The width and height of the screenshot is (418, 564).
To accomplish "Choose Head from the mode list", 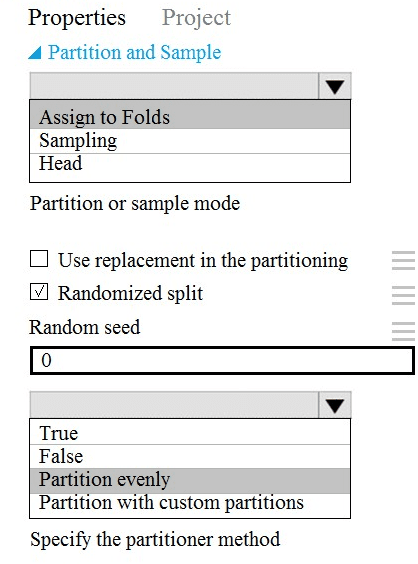I will tap(190, 164).
